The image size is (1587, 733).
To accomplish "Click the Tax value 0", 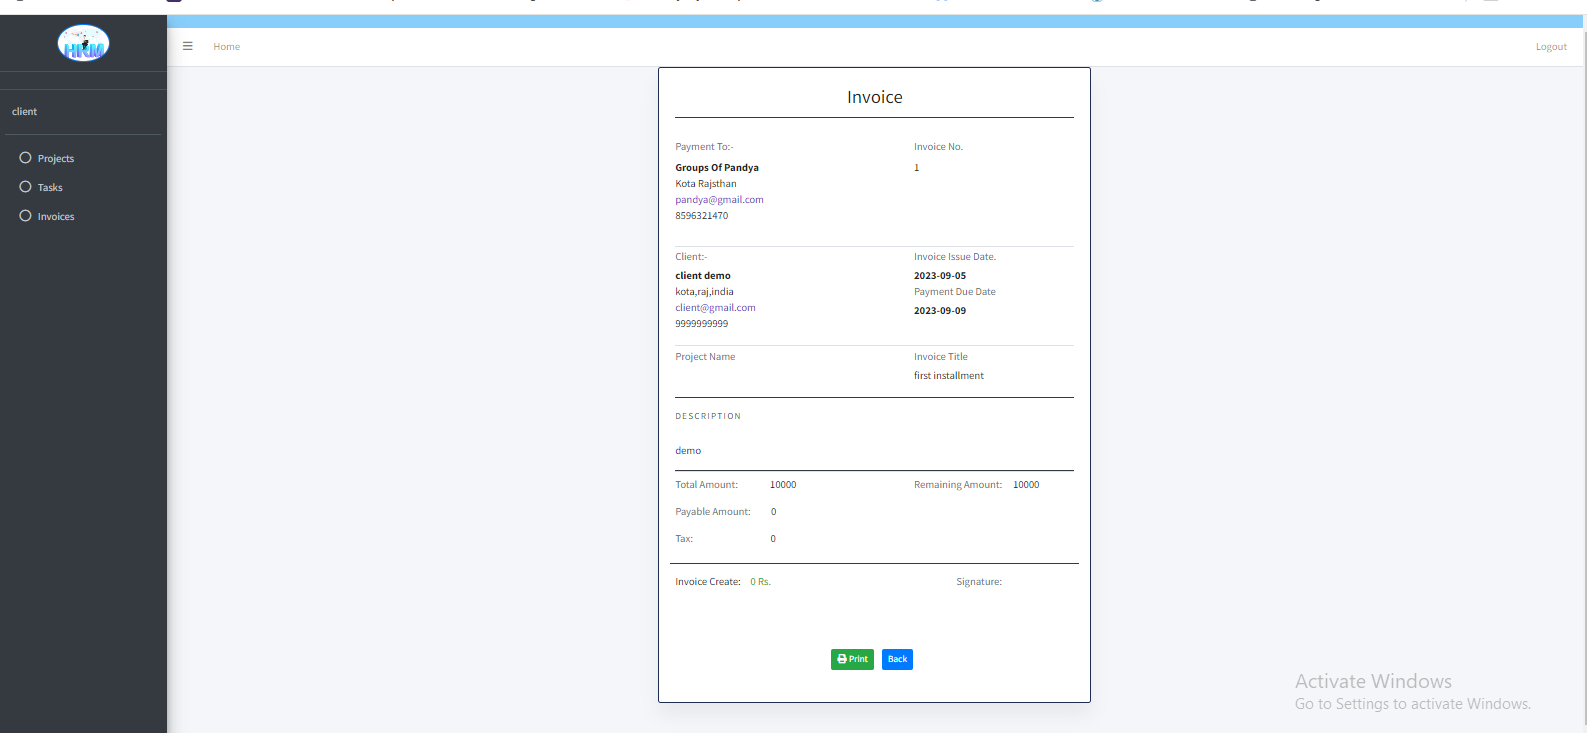I will coord(773,539).
